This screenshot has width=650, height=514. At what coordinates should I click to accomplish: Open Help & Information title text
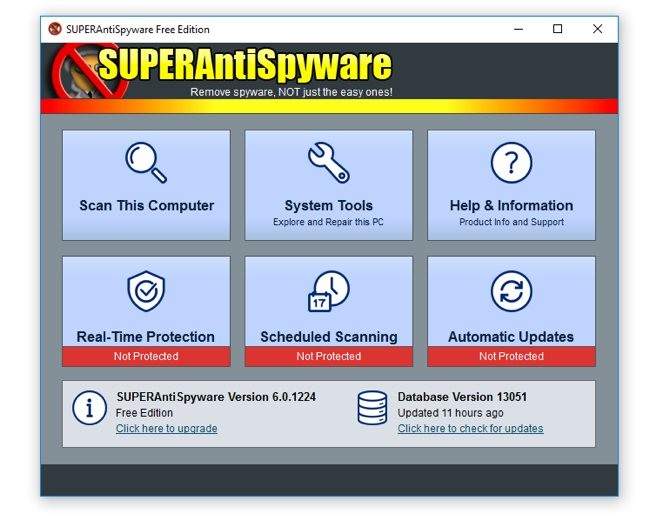[x=511, y=206]
